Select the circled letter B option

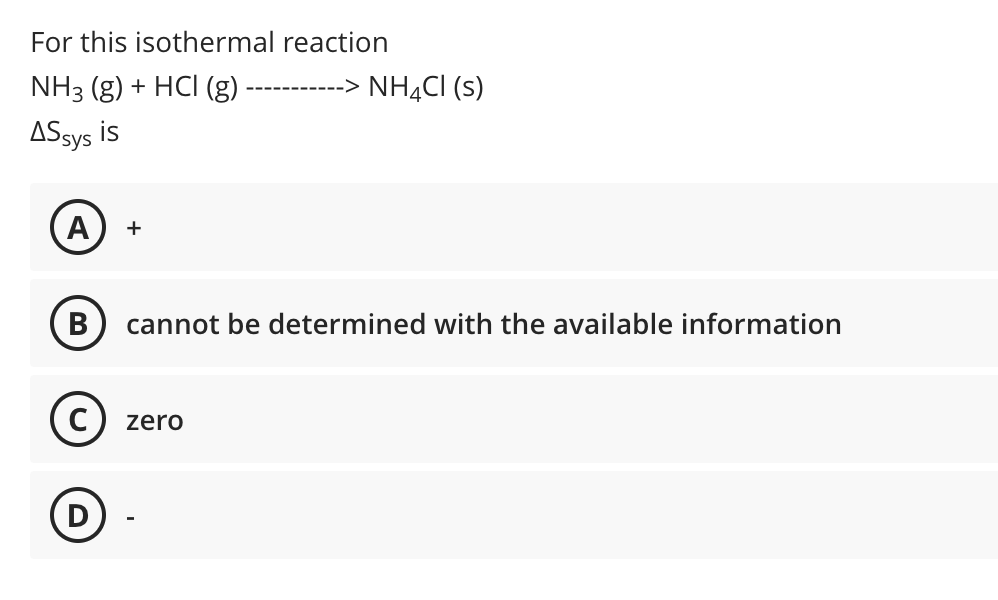pos(77,323)
